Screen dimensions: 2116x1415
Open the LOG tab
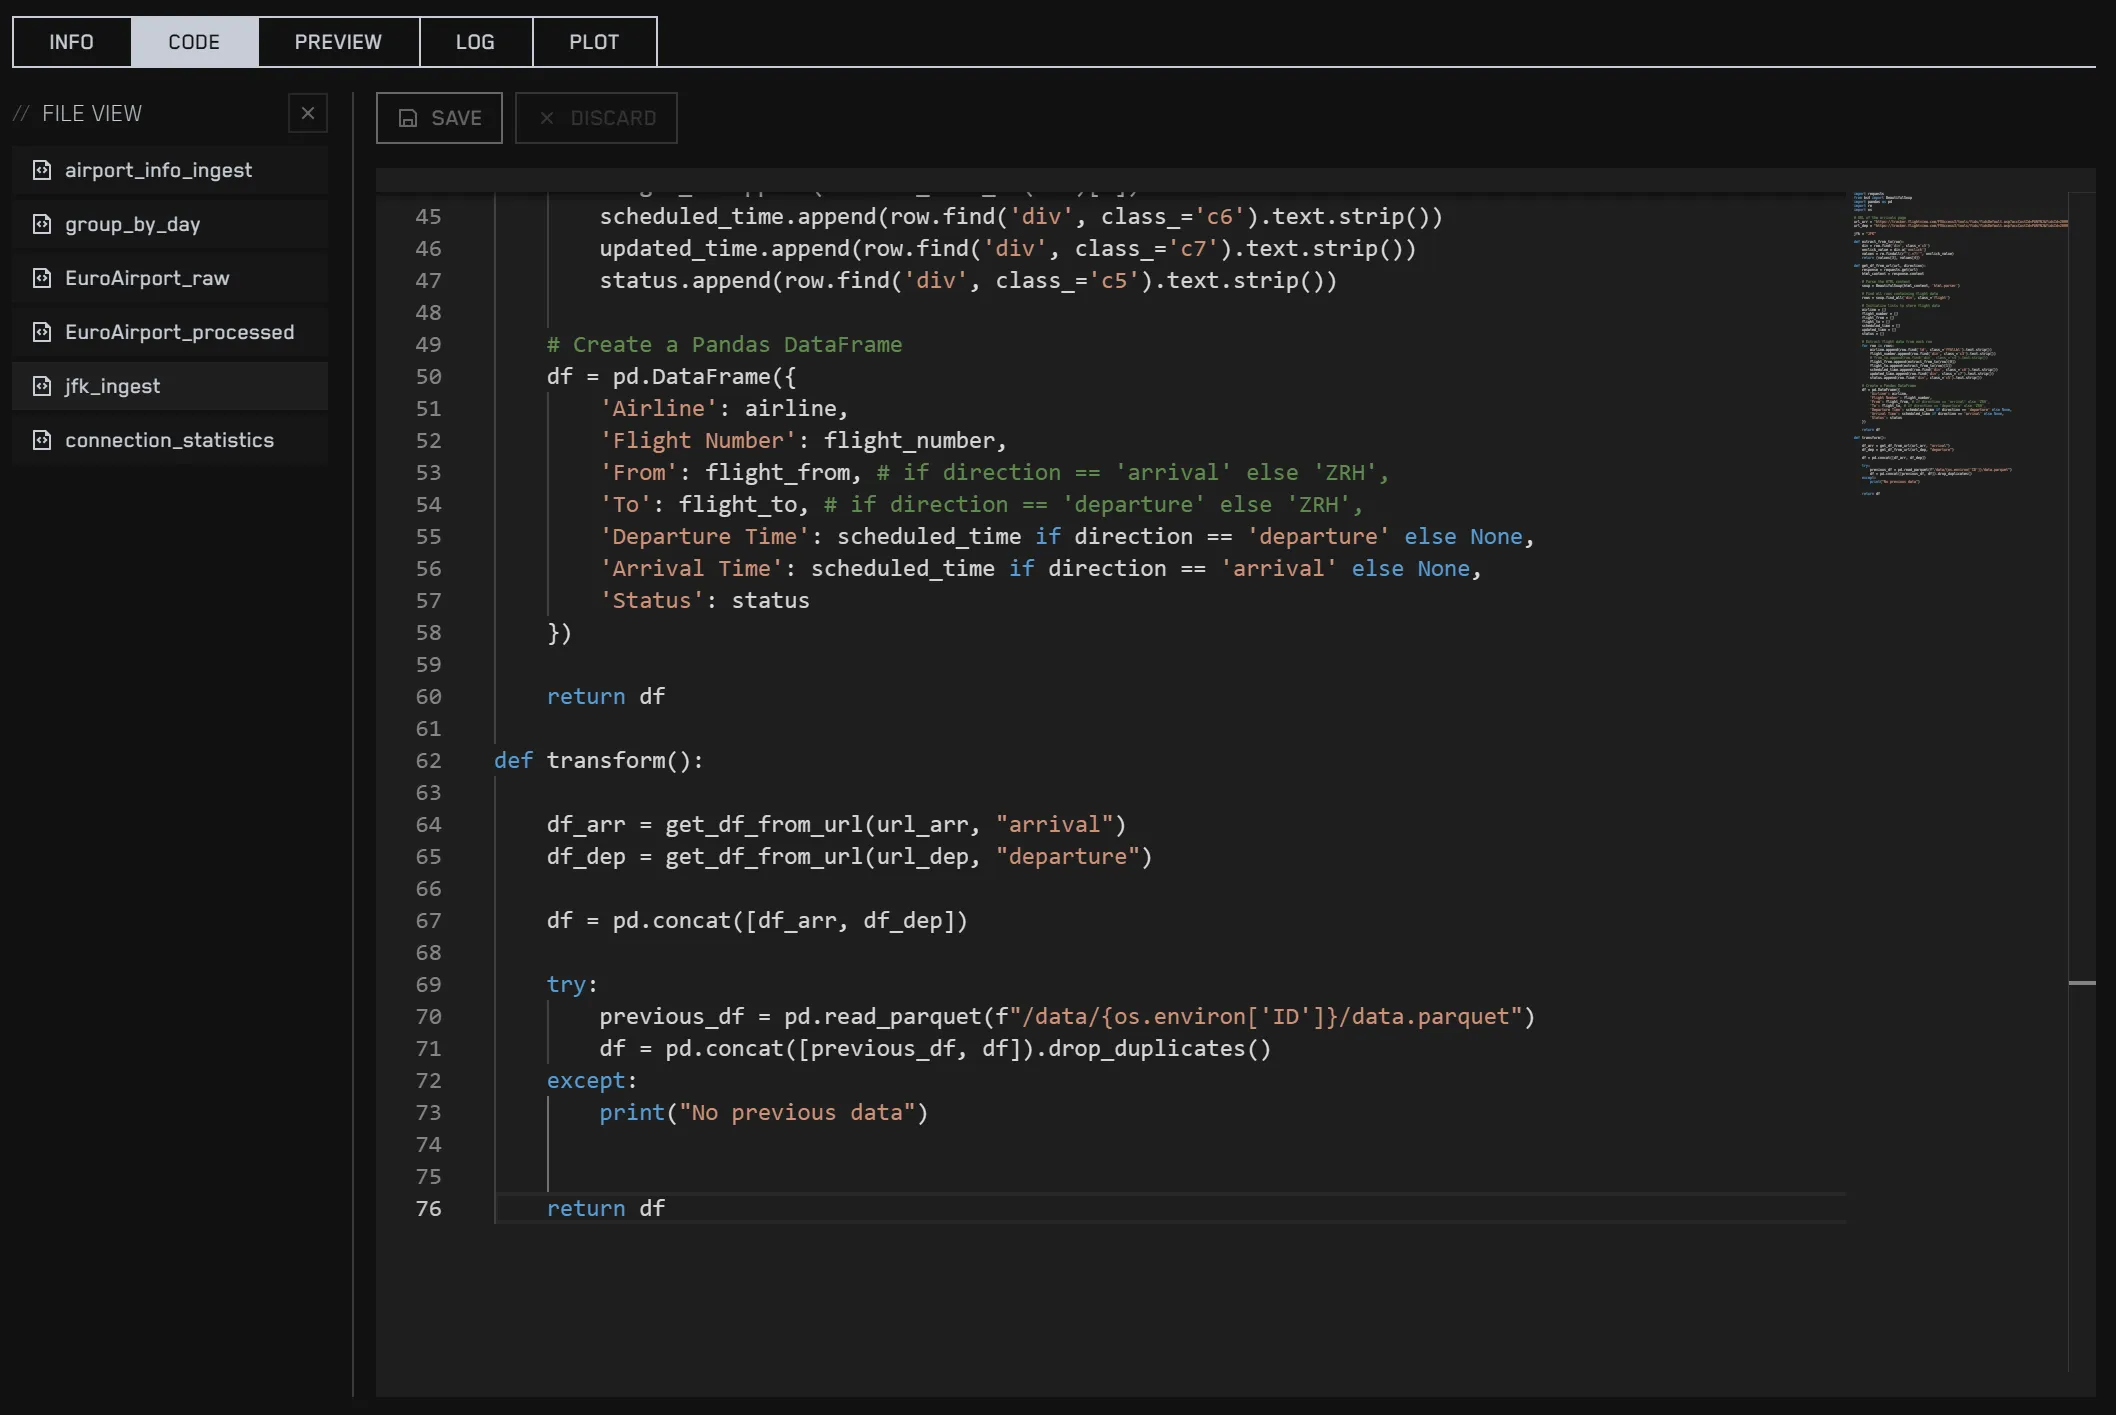tap(475, 42)
